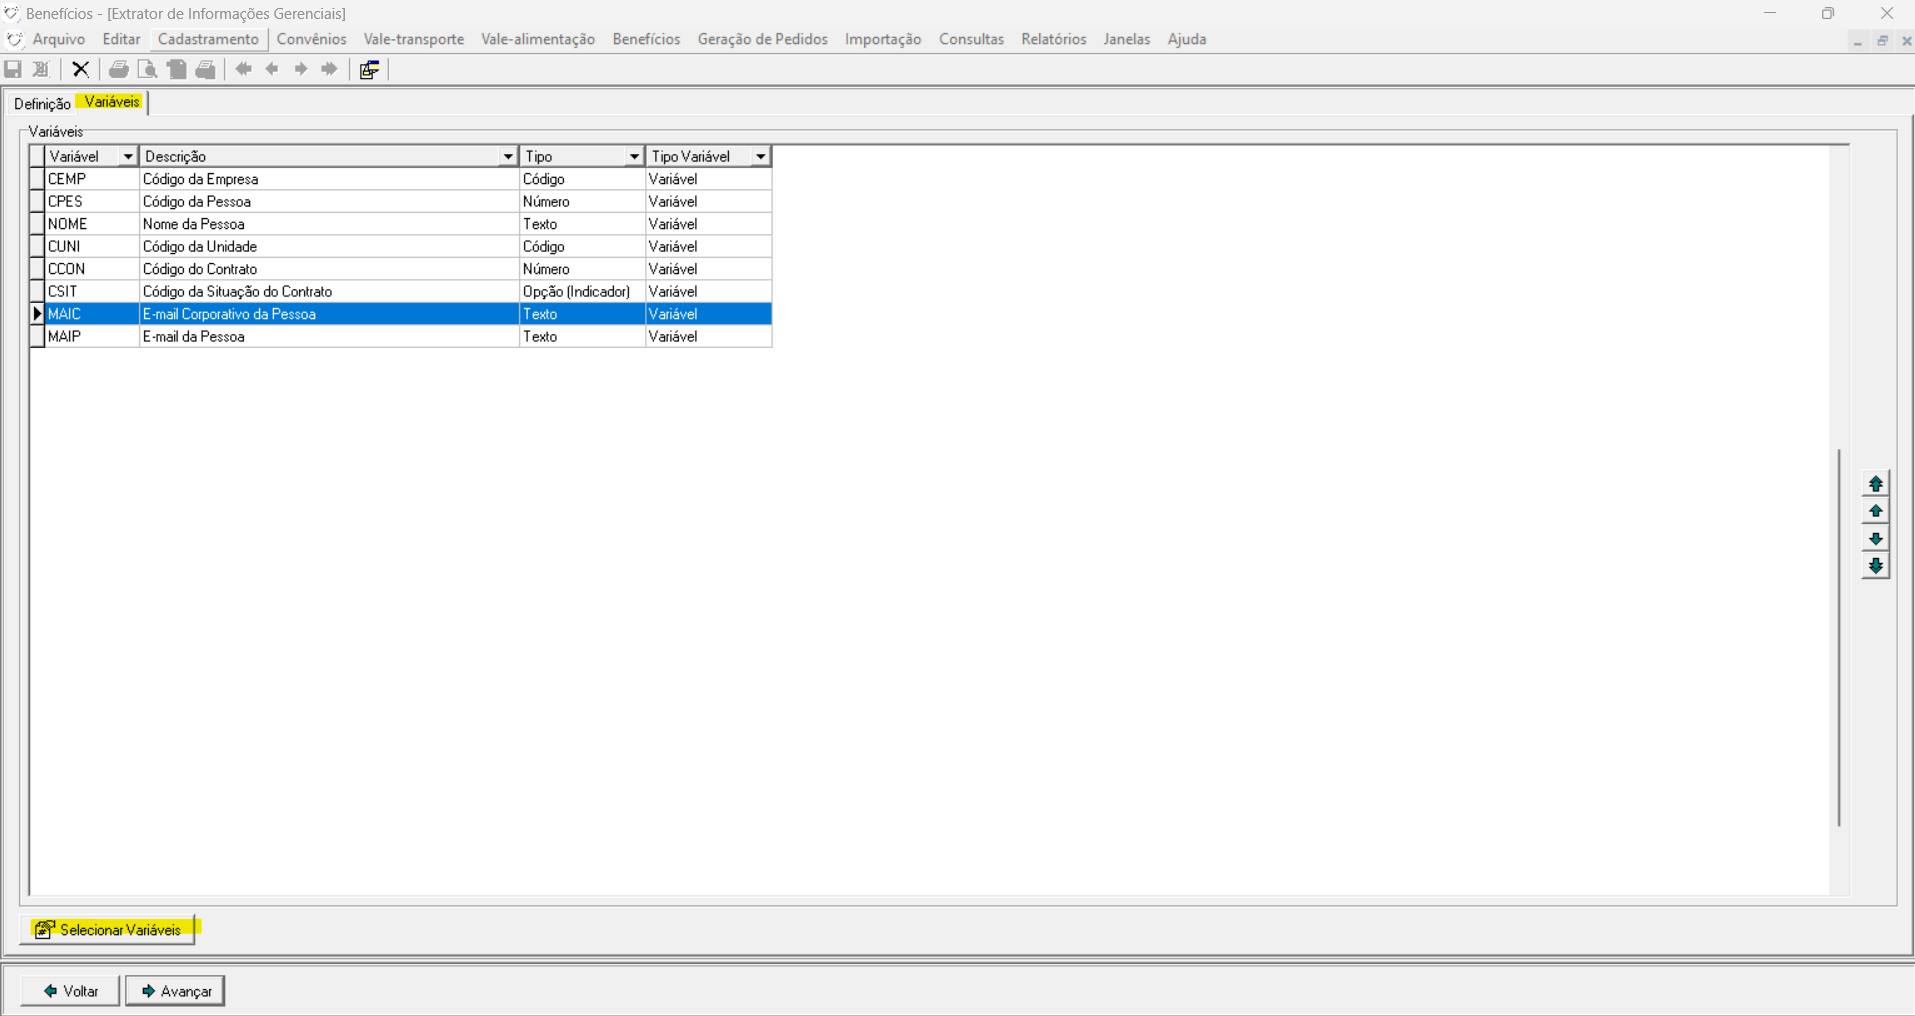The height and width of the screenshot is (1016, 1915).
Task: Switch to the Definição tab
Action: 42,104
